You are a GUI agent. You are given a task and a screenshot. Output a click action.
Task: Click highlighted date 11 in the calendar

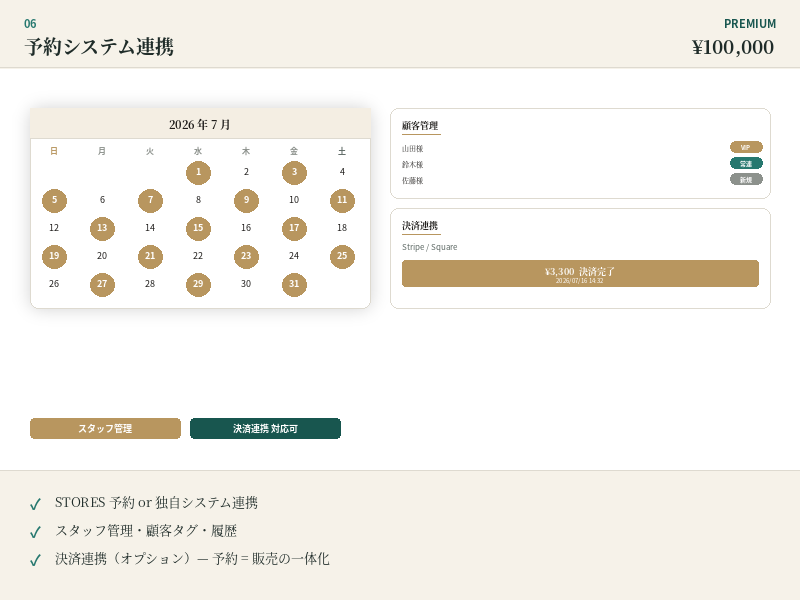coord(342,201)
